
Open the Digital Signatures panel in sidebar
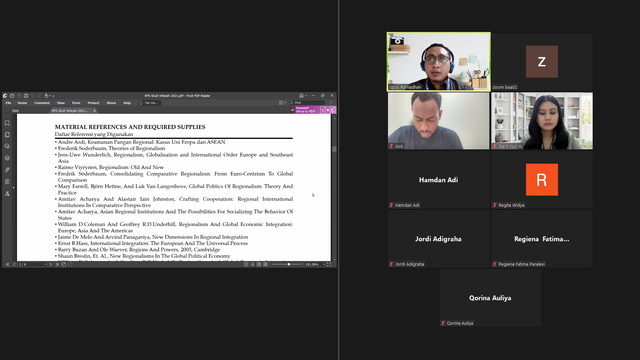click(7, 193)
